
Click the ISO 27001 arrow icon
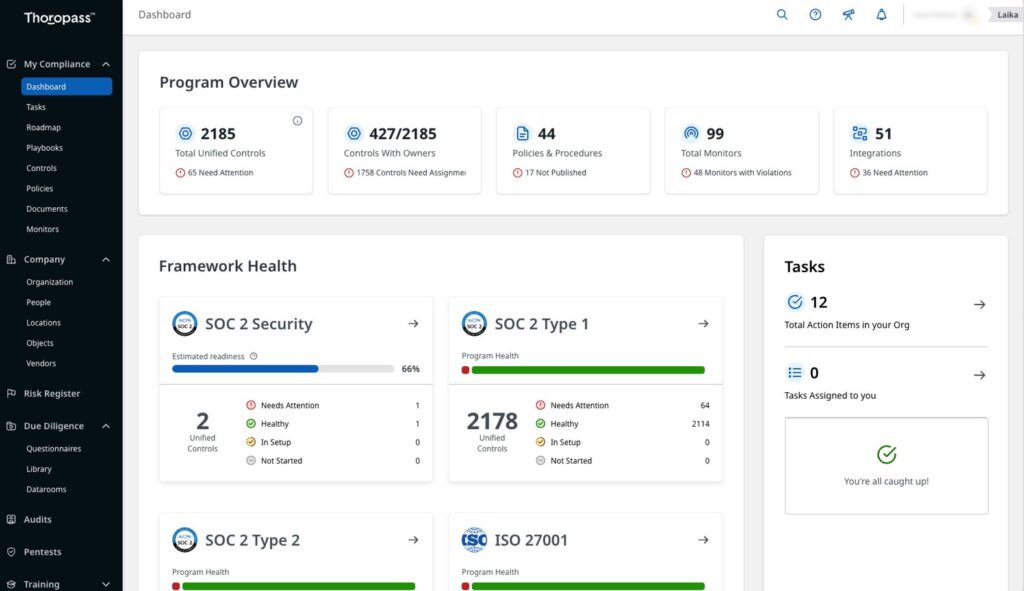click(703, 540)
